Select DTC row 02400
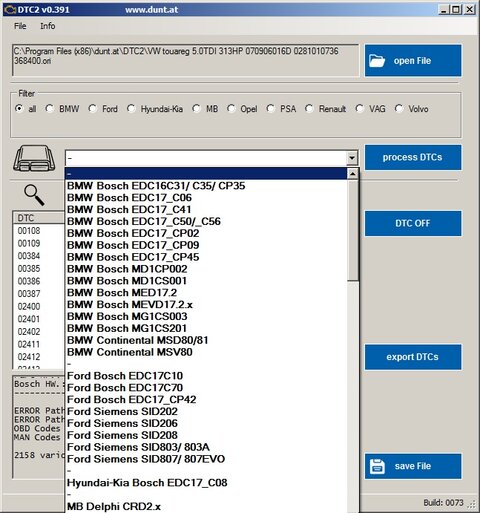The width and height of the screenshot is (480, 513). pyautogui.click(x=39, y=306)
